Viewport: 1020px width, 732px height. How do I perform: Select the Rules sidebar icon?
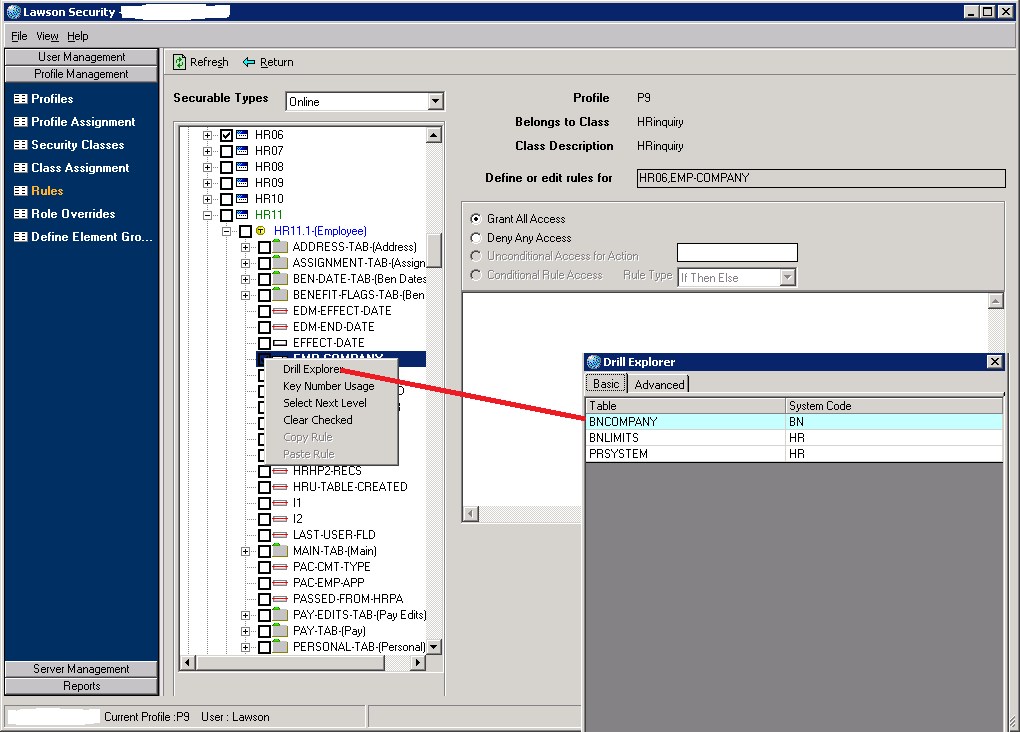(21, 191)
